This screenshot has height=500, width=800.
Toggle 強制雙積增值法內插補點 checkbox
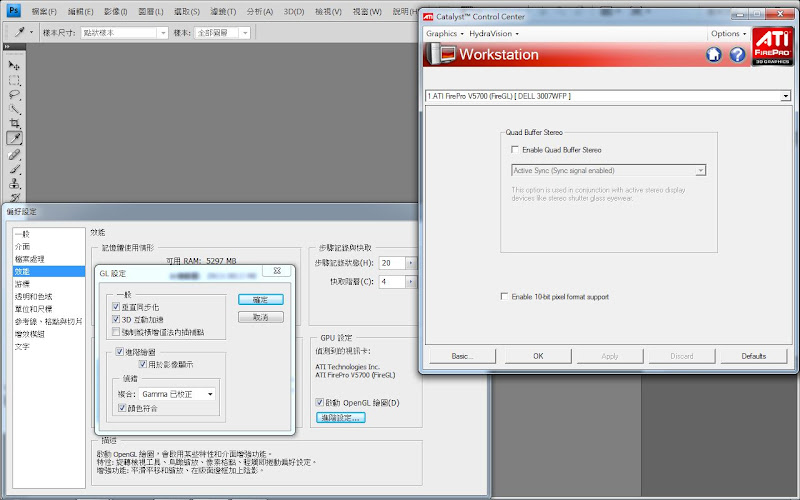click(x=116, y=332)
